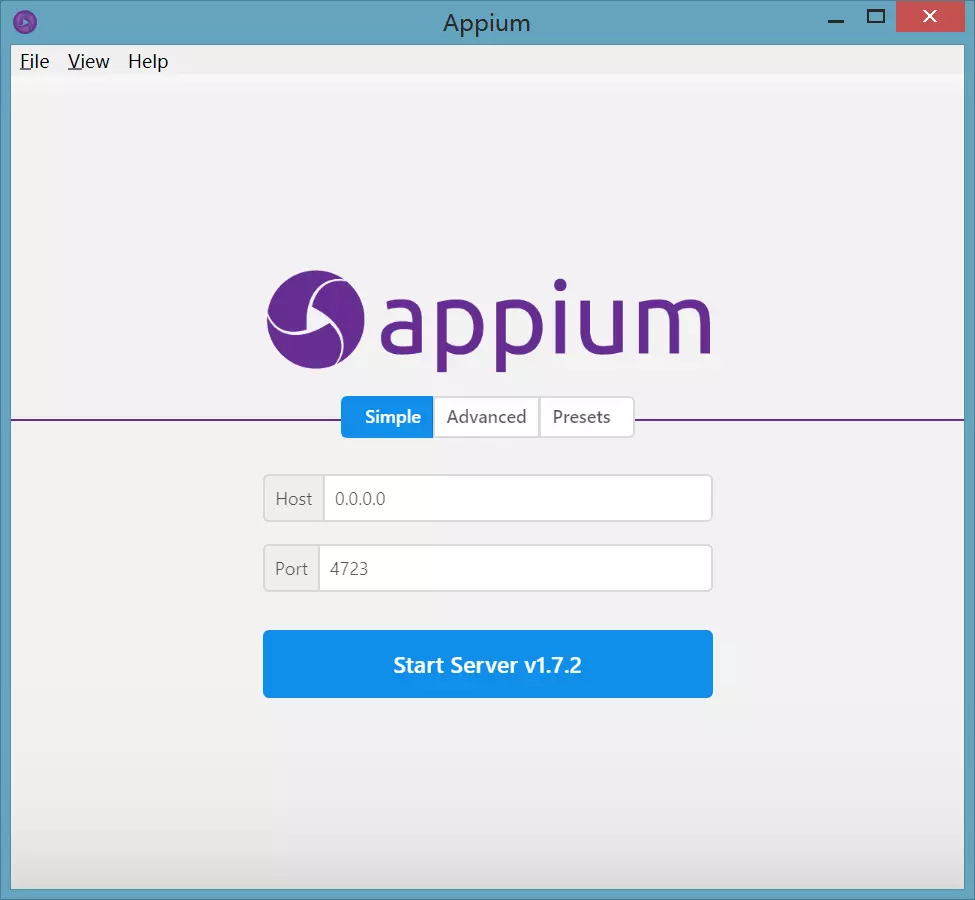975x900 pixels.
Task: Click the Port input field
Action: (x=515, y=568)
